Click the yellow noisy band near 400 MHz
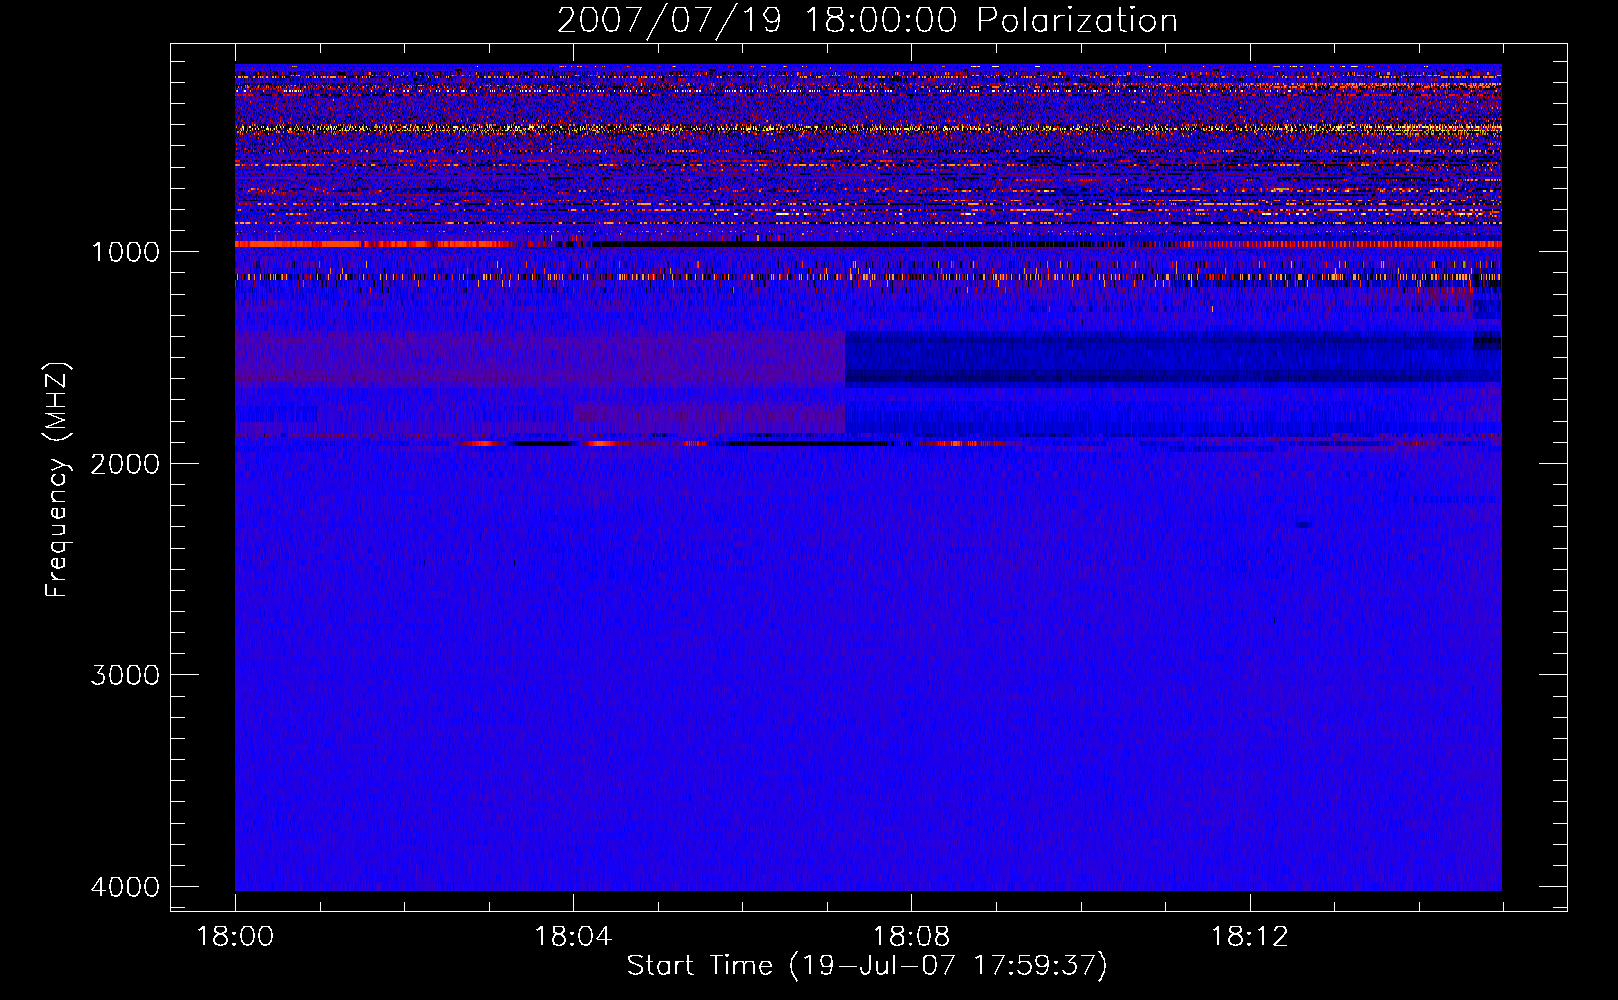Viewport: 1618px width, 1000px height. coord(868,129)
